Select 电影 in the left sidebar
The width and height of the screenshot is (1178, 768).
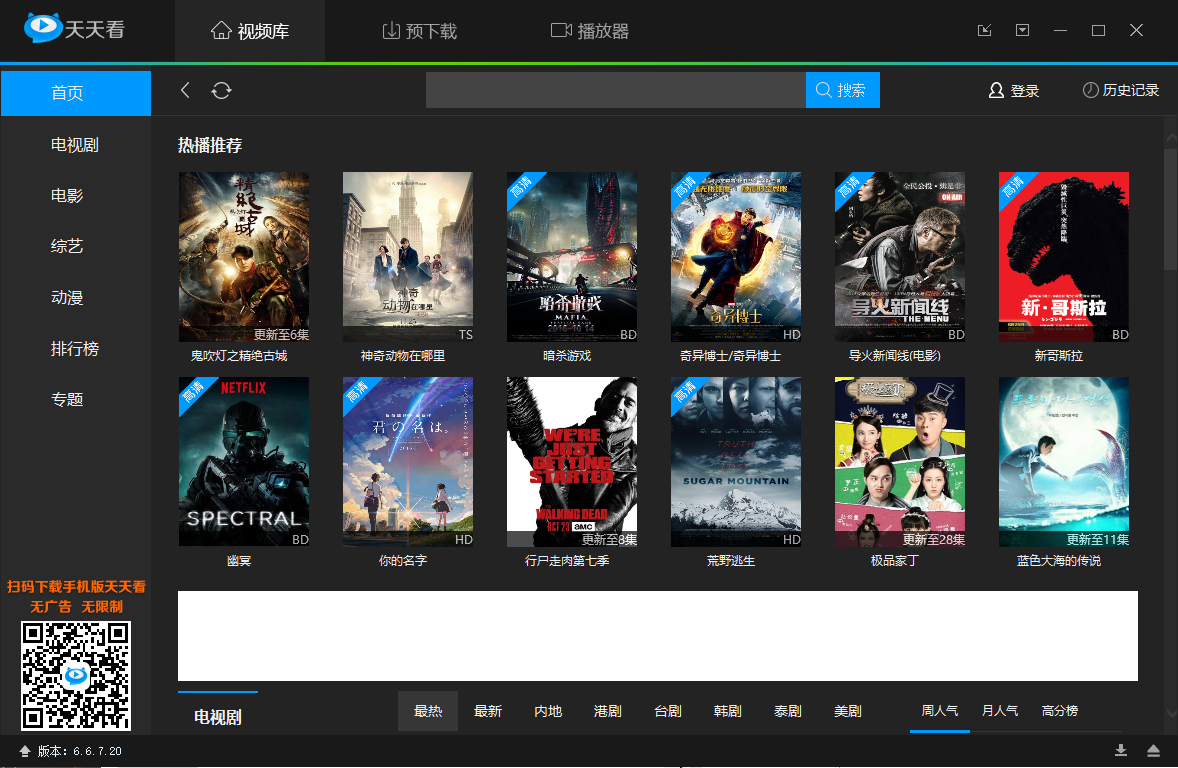coord(67,195)
